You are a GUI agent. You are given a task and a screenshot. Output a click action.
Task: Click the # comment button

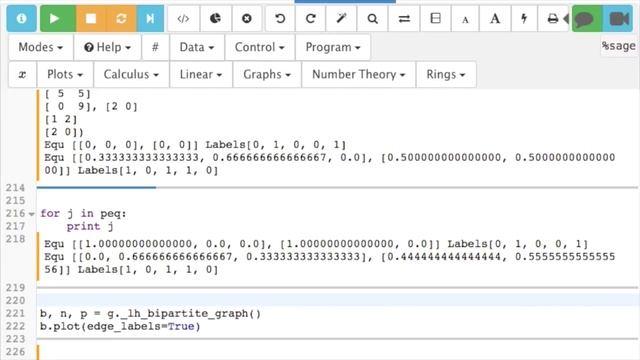coord(155,47)
